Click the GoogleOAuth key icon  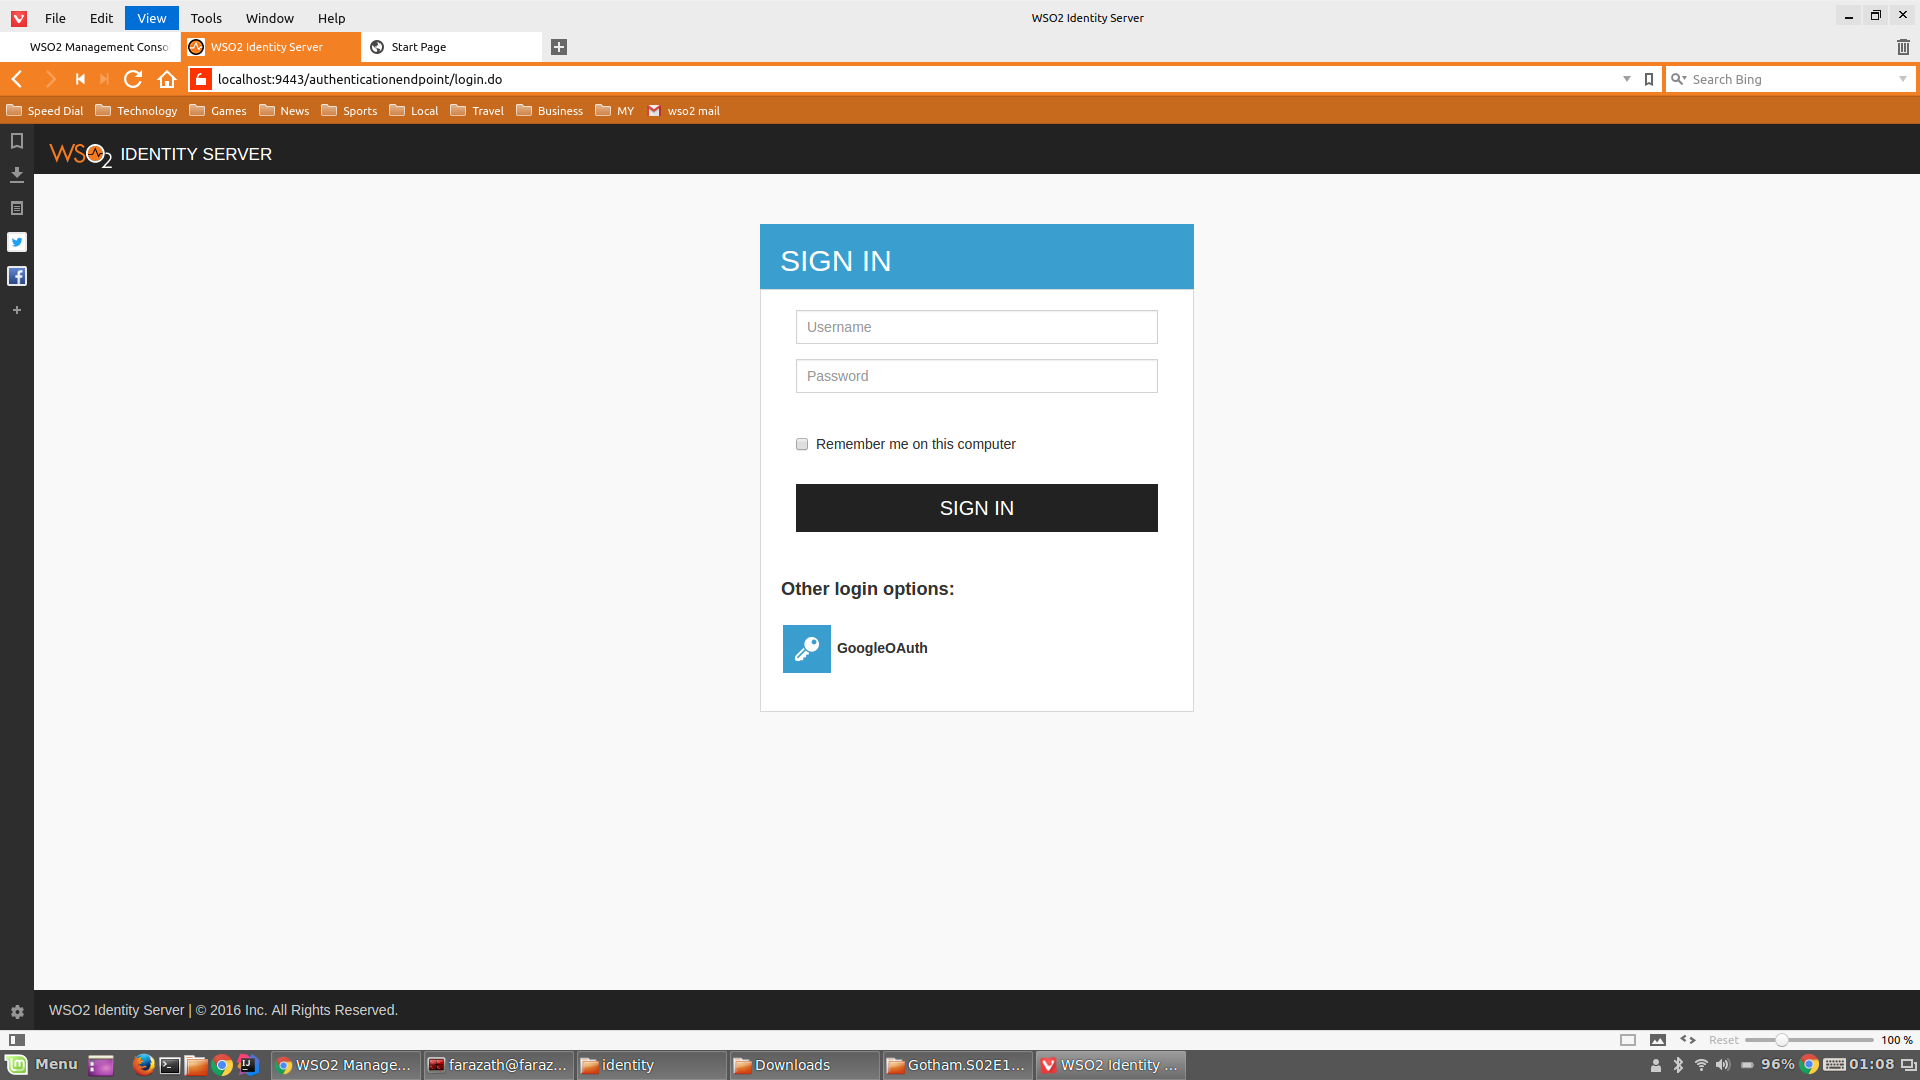click(806, 649)
